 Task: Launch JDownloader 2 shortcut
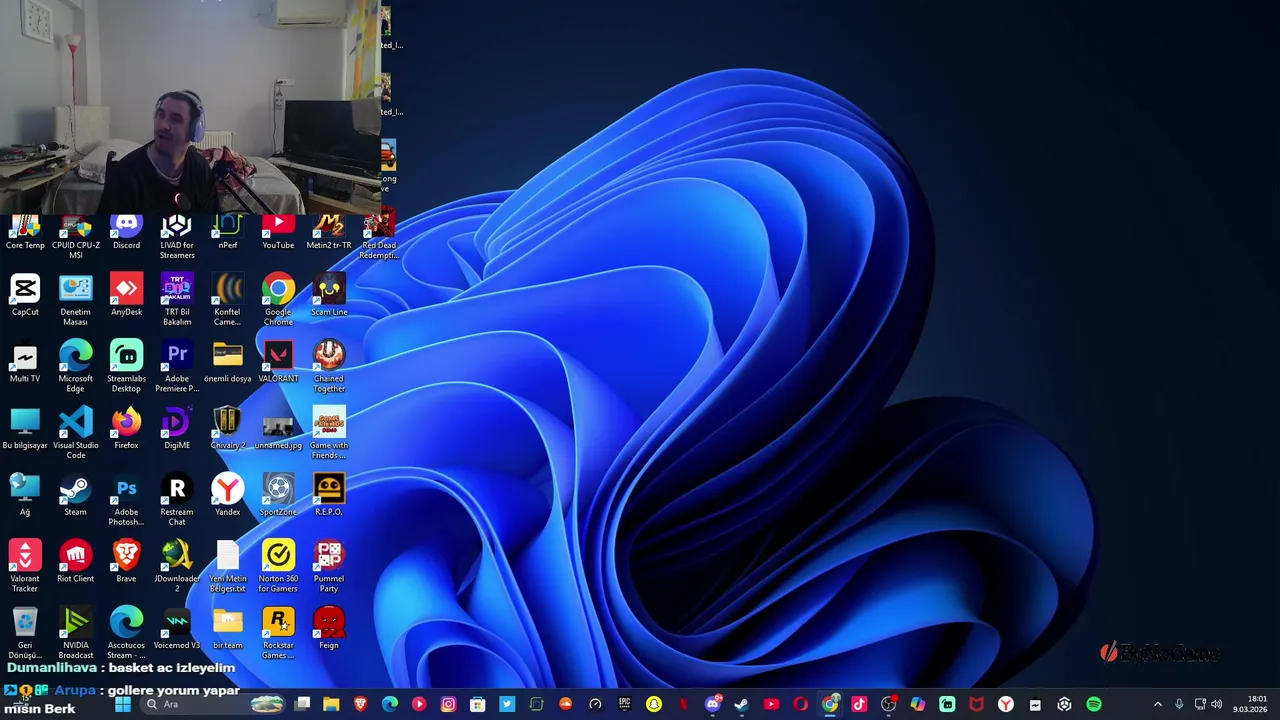pyautogui.click(x=177, y=567)
